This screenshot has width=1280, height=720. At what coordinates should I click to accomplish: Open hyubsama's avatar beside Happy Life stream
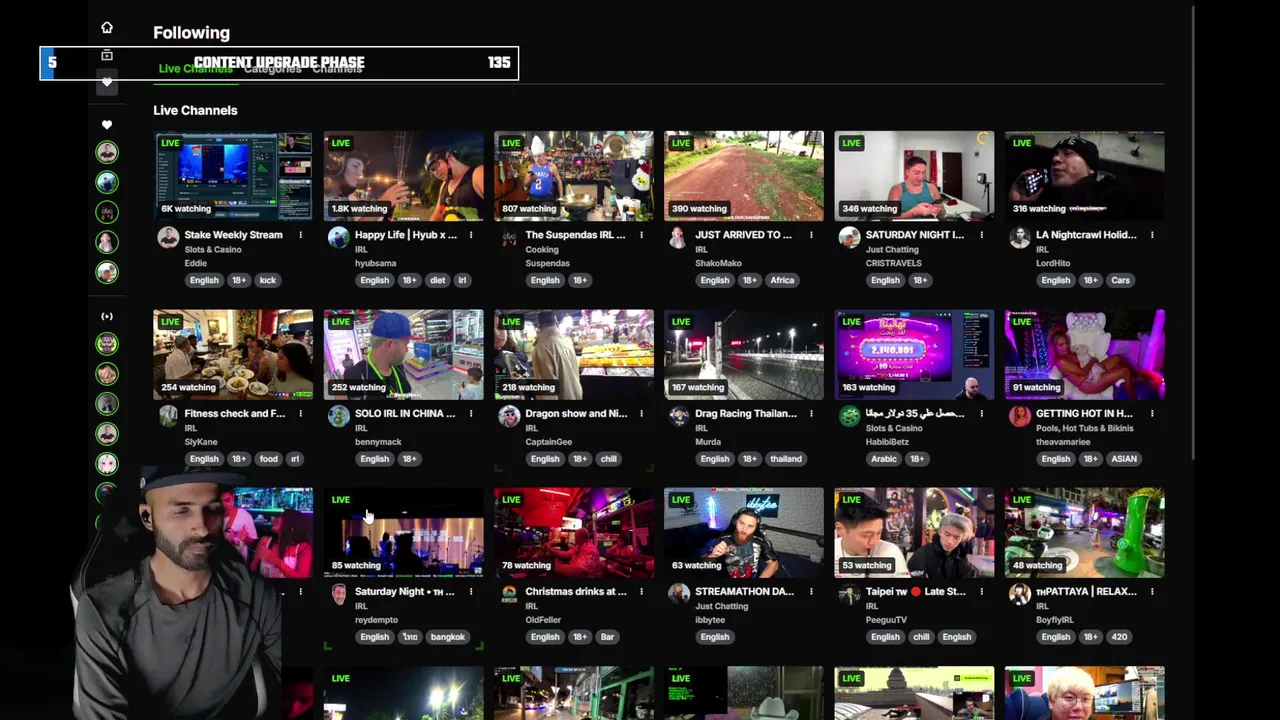point(339,237)
